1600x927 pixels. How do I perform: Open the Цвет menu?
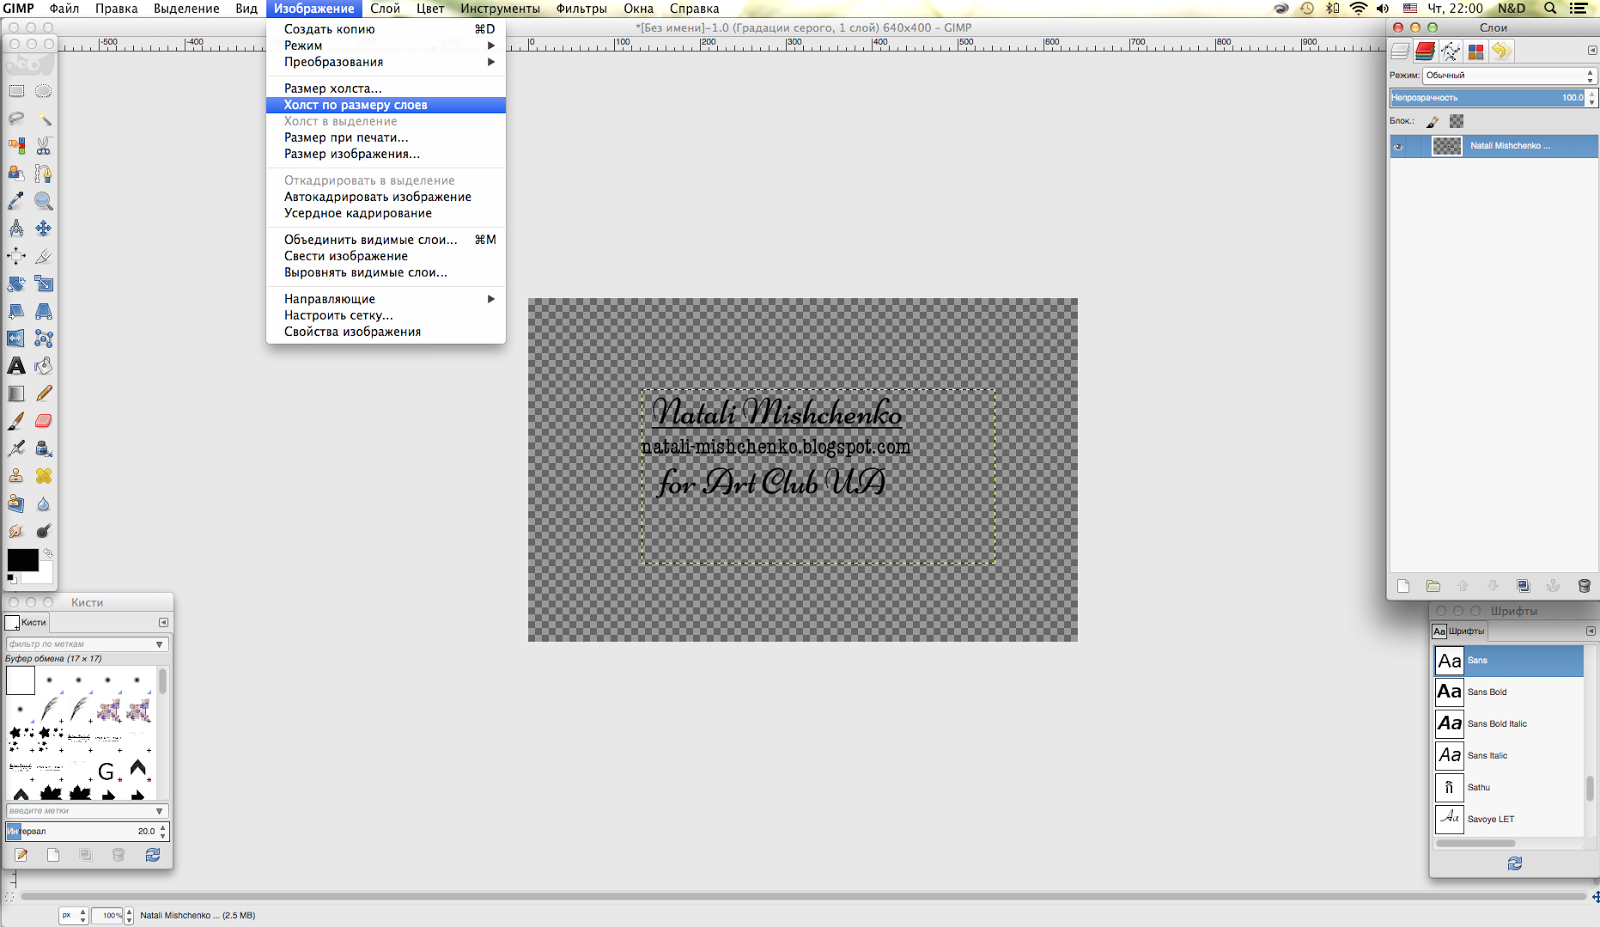(430, 8)
